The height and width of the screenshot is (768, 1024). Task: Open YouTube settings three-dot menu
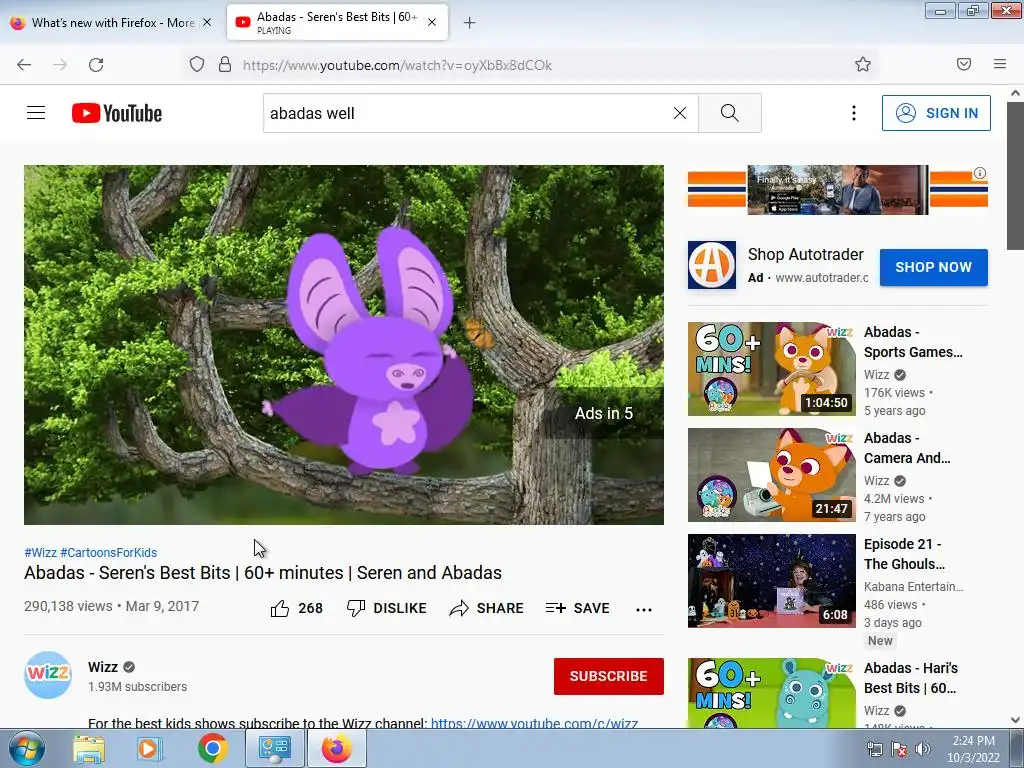[x=854, y=113]
